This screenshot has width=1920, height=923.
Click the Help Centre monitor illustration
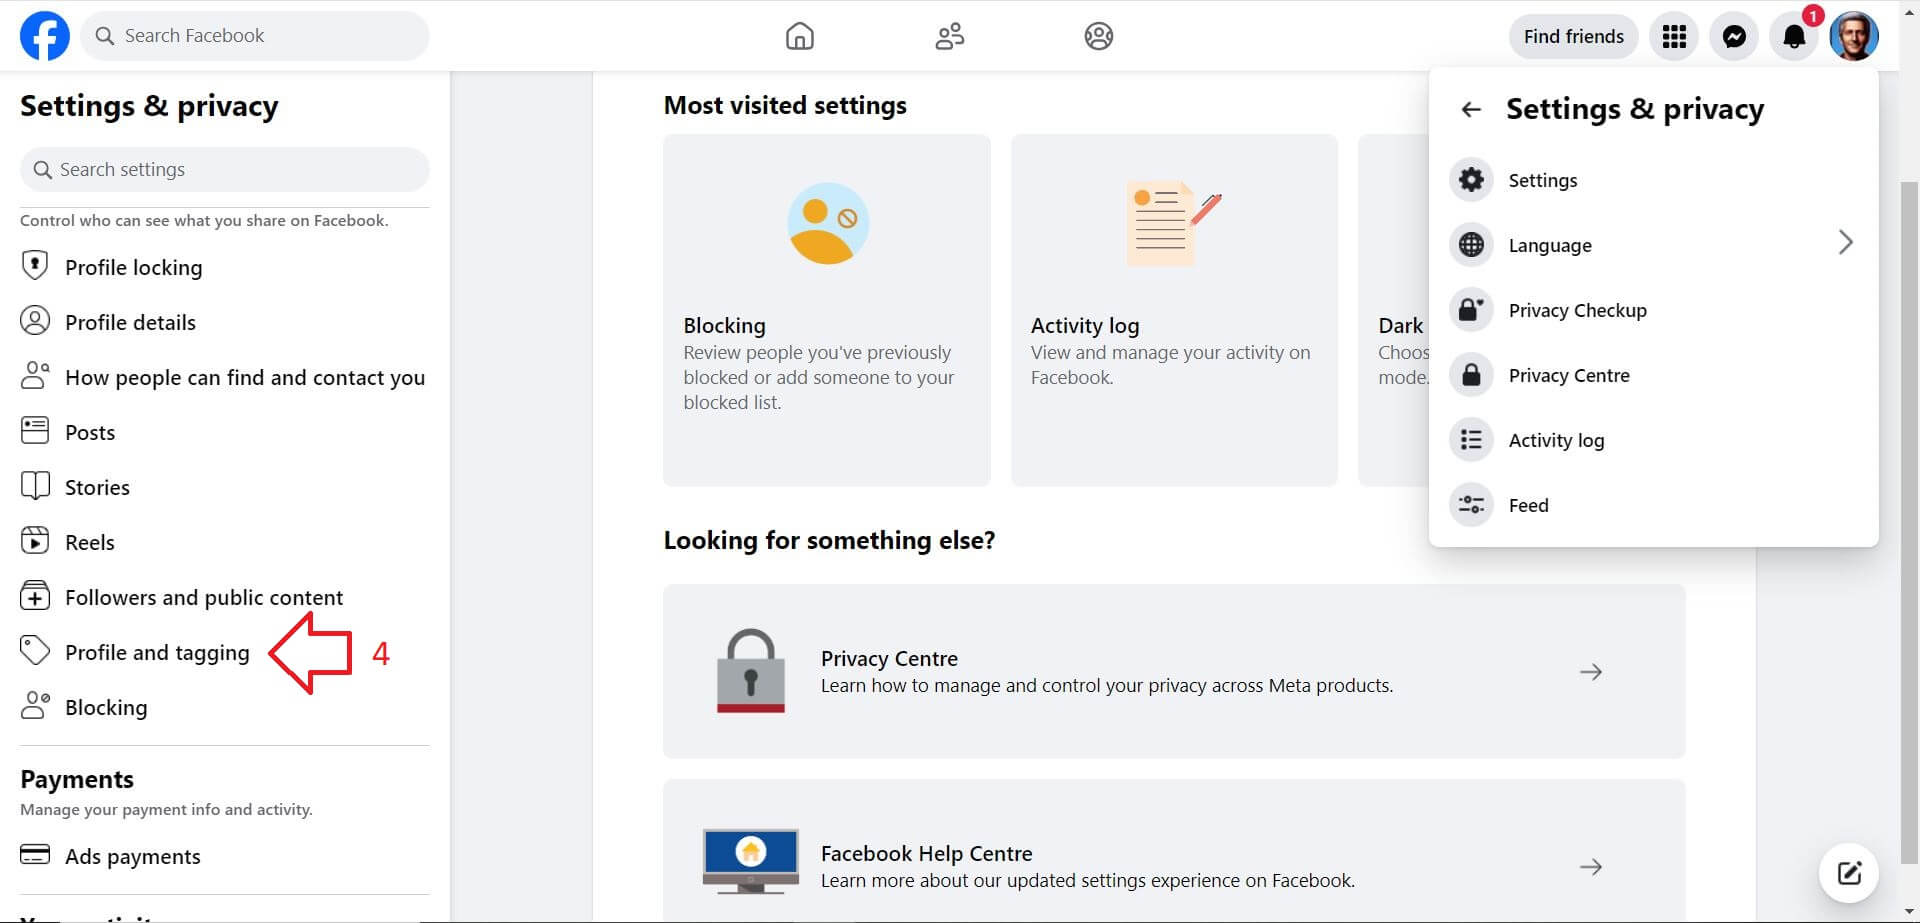(x=750, y=860)
